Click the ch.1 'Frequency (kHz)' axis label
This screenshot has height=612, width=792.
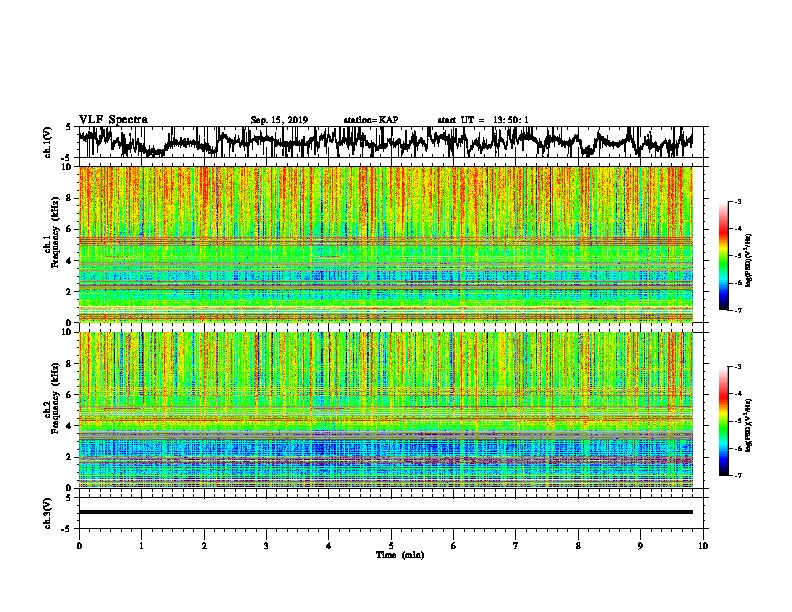point(56,232)
